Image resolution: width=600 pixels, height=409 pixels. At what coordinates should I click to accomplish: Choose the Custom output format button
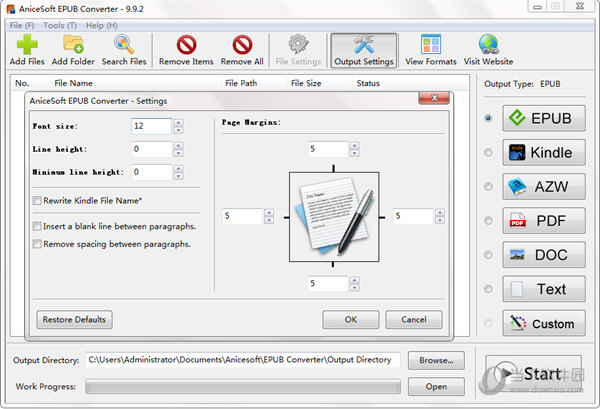(544, 323)
